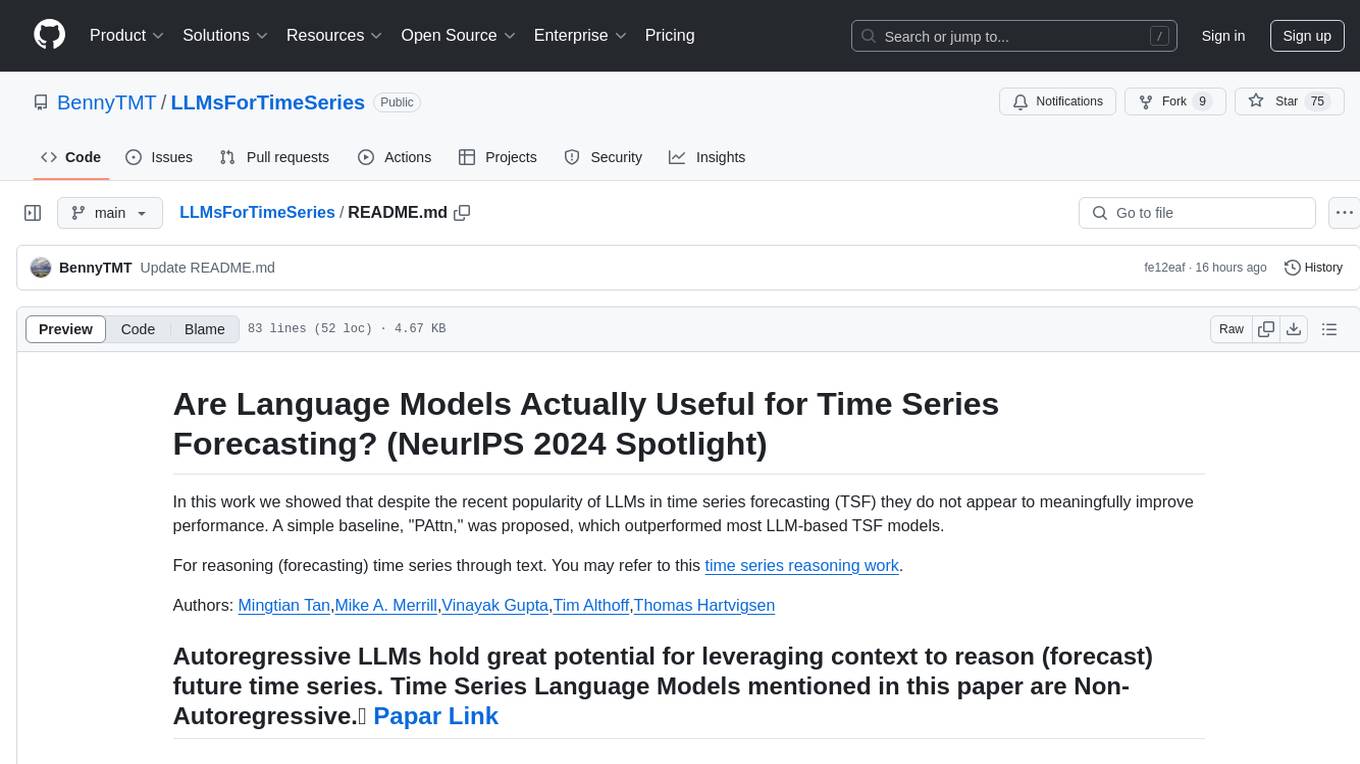Image resolution: width=1360 pixels, height=764 pixels.
Task: Expand the Enterprise menu
Action: coord(580,35)
